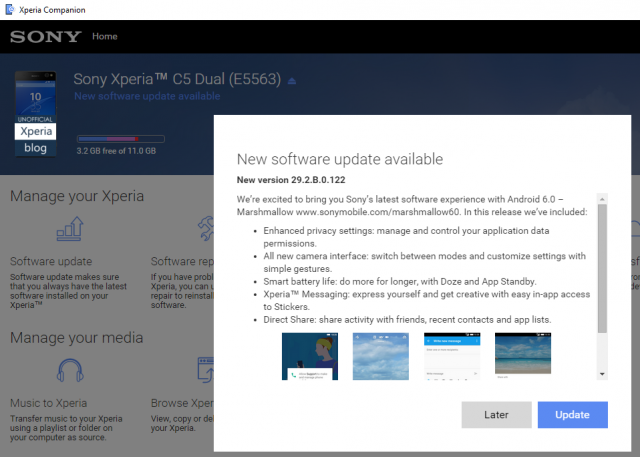Click the release notes scrollbar up arrow

pos(602,199)
